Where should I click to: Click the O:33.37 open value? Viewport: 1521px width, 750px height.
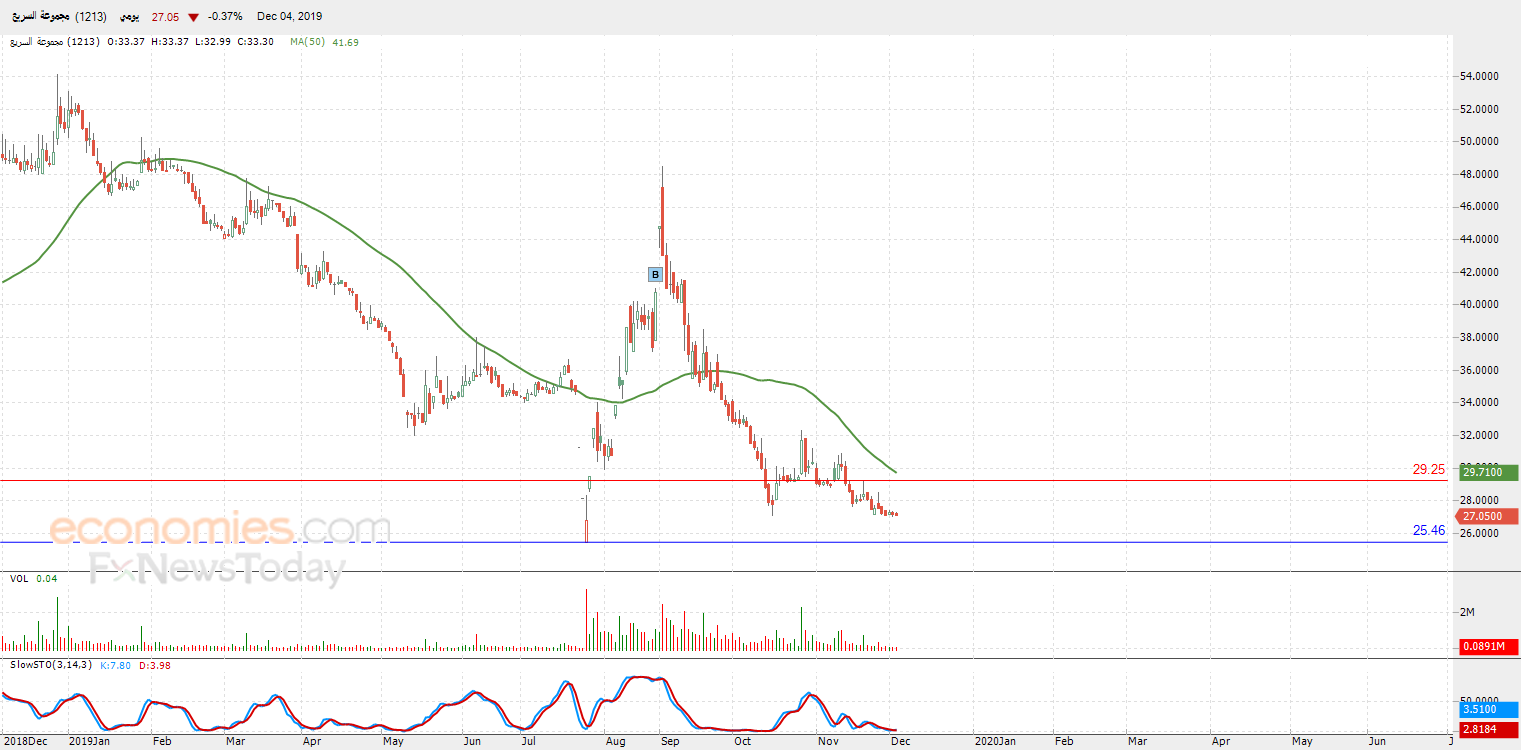pyautogui.click(x=126, y=42)
